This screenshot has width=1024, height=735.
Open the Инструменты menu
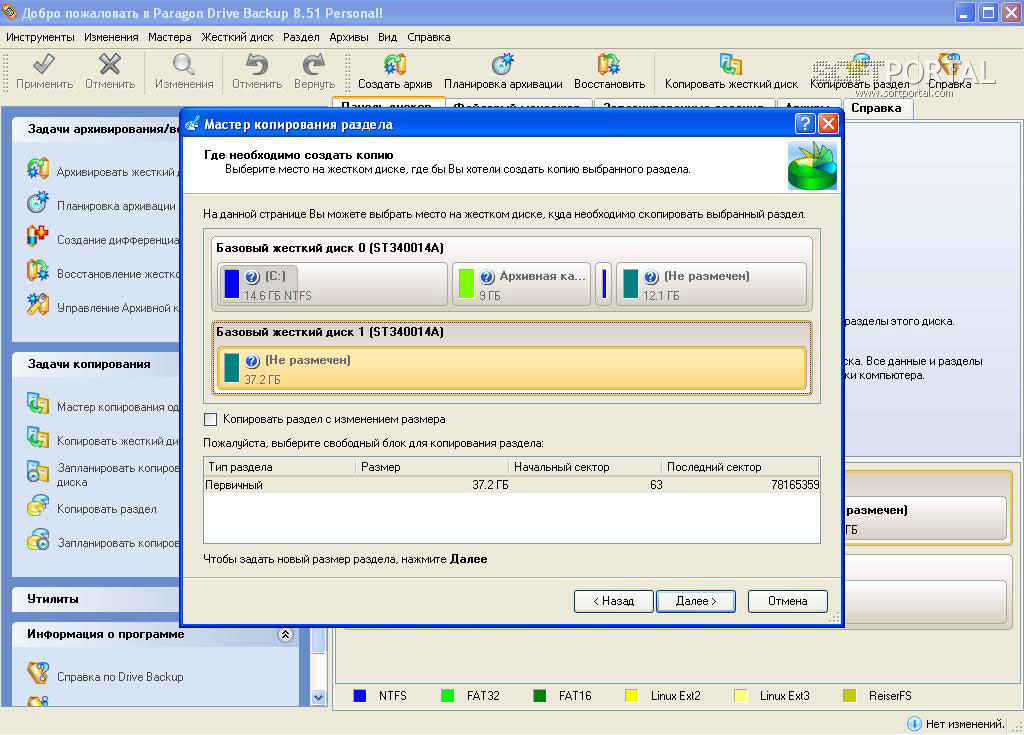40,37
